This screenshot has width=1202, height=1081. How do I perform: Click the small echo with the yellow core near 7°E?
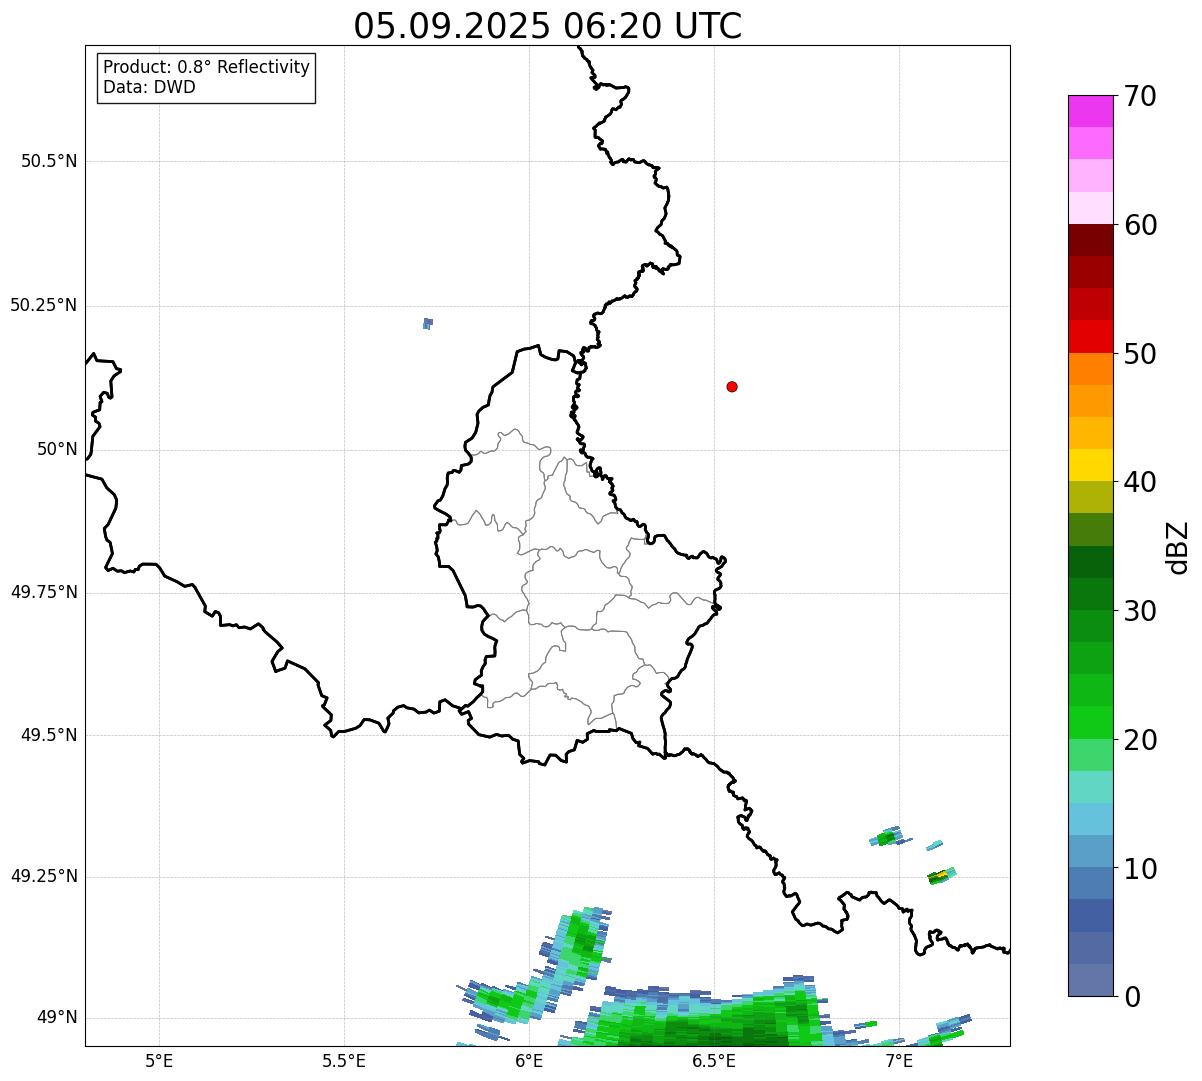(x=941, y=876)
